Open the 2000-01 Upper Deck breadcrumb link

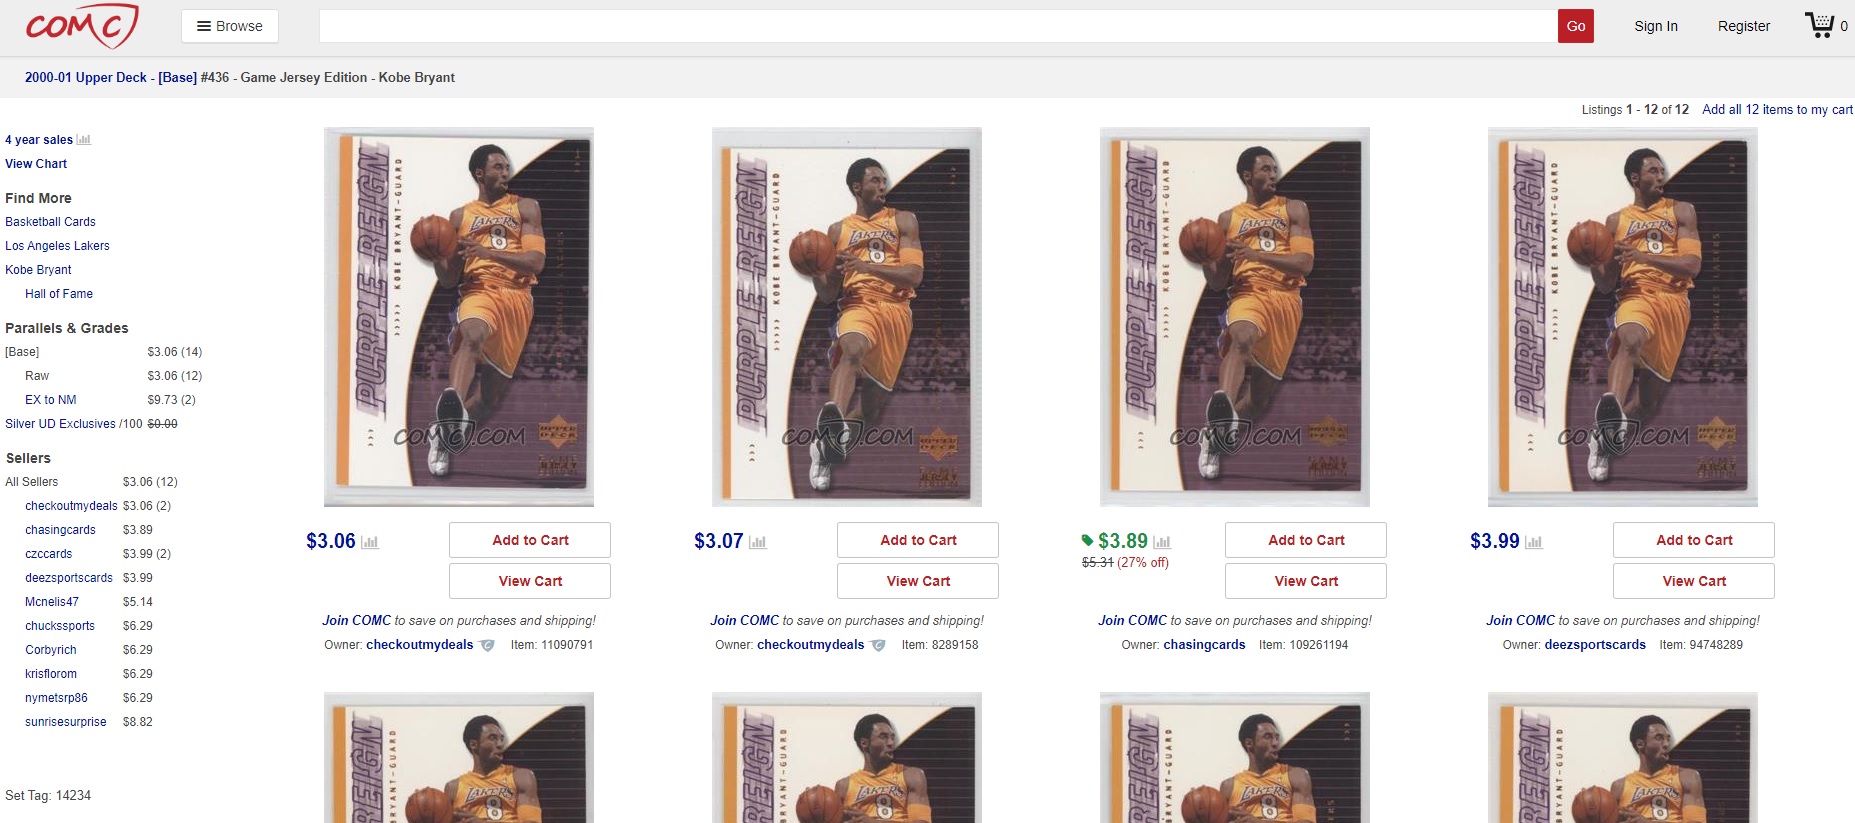tap(86, 77)
